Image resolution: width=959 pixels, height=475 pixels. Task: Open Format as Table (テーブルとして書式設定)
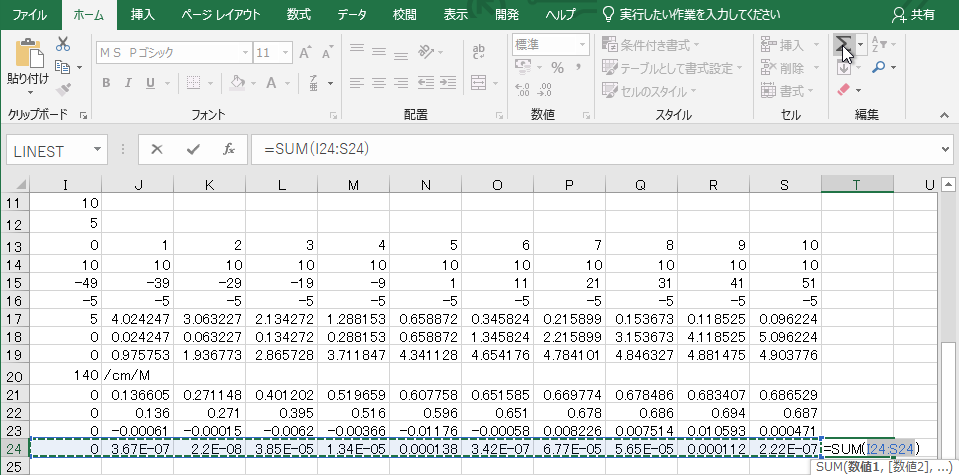[672, 68]
